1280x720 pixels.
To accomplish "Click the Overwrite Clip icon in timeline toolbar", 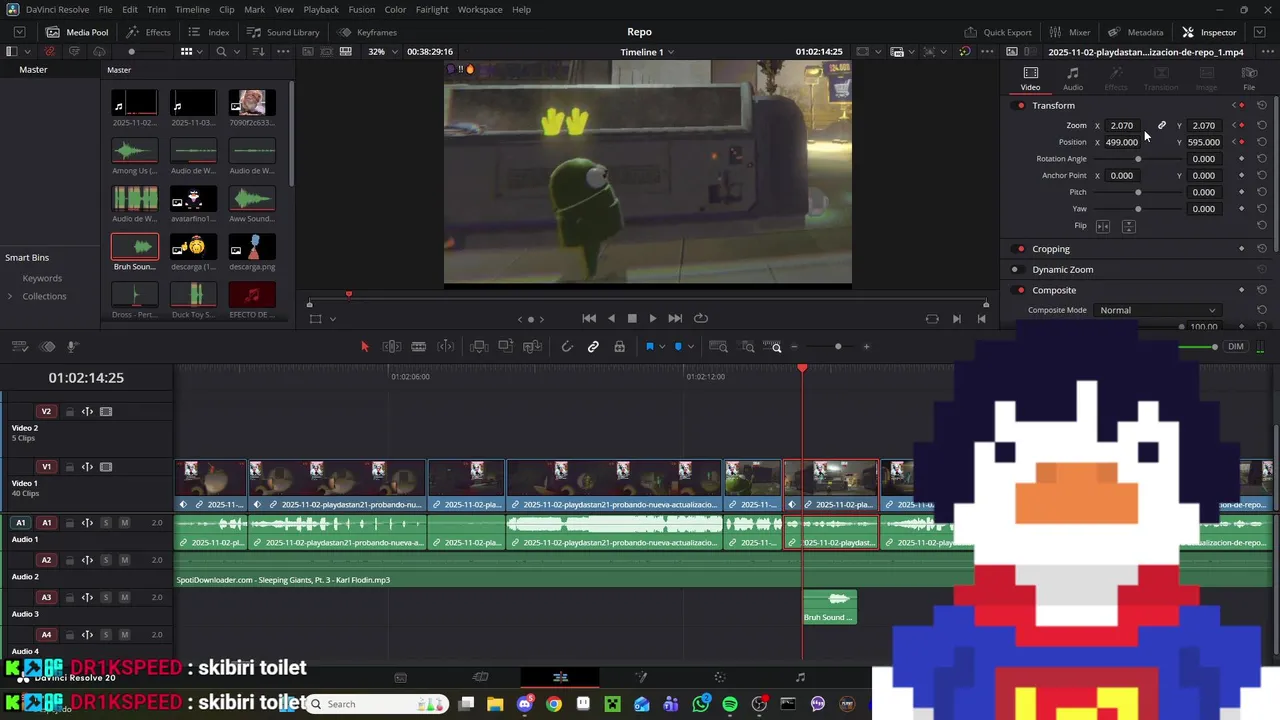I will (x=506, y=347).
